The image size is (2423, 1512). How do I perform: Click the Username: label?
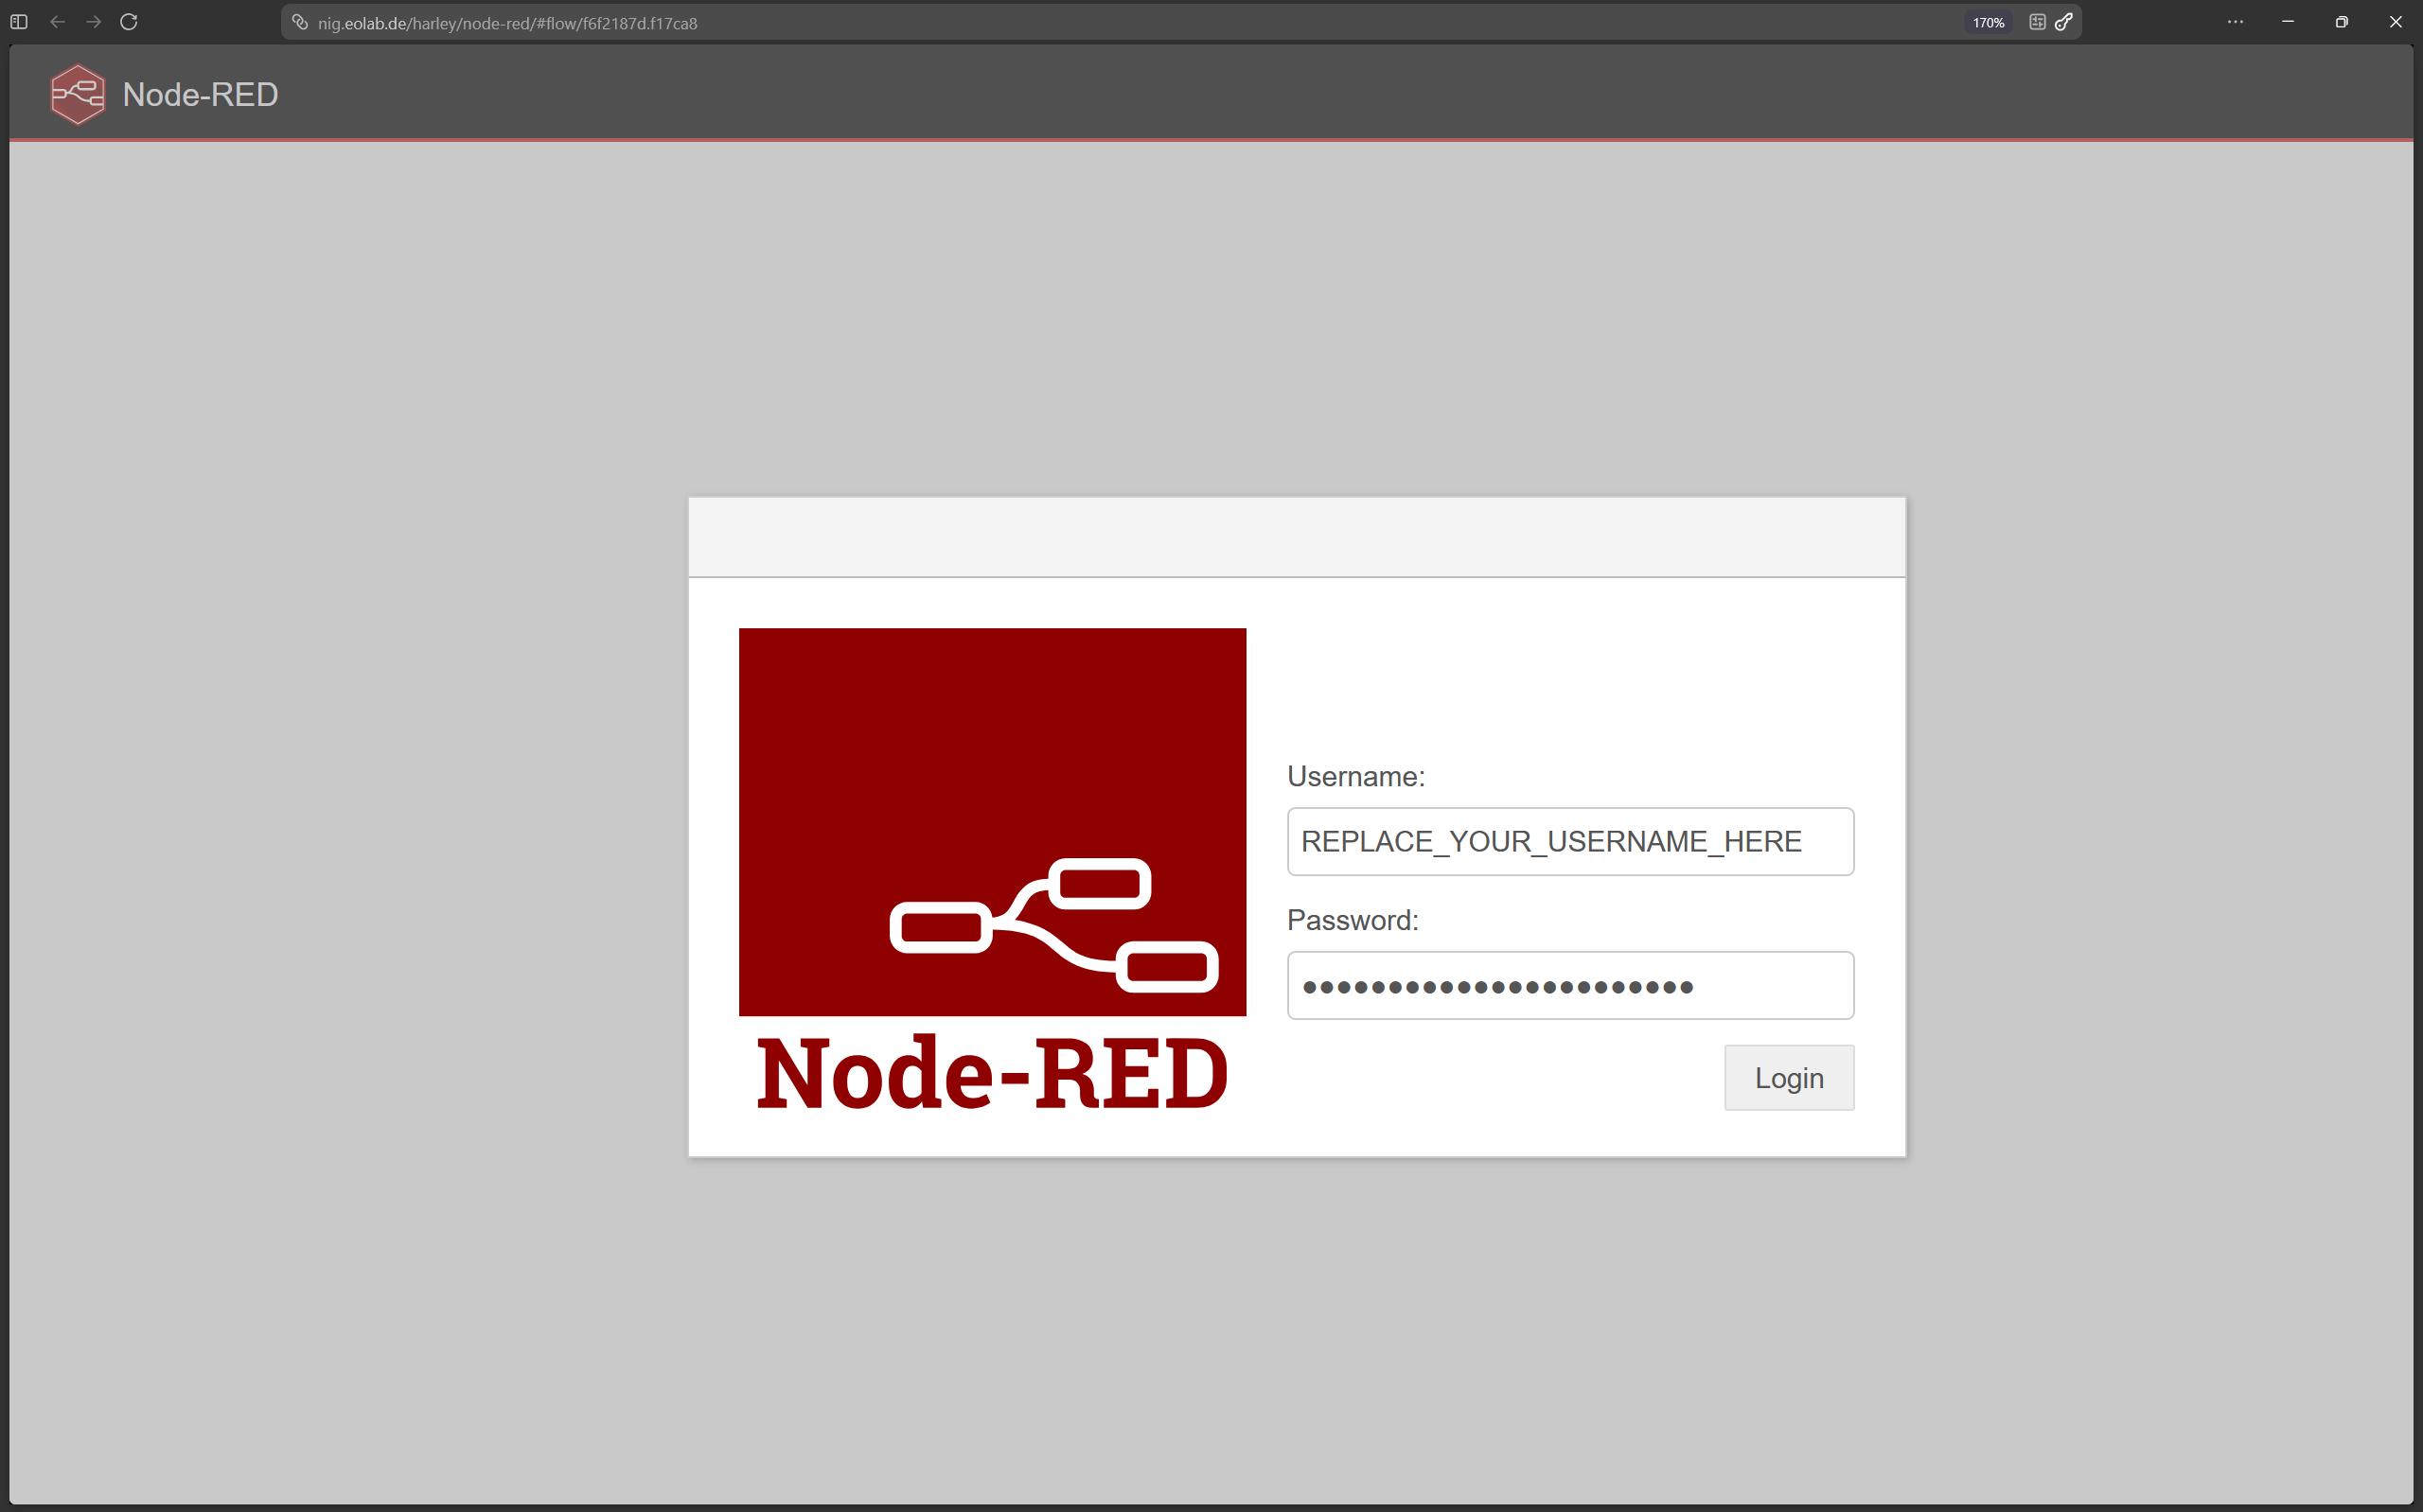pos(1356,777)
